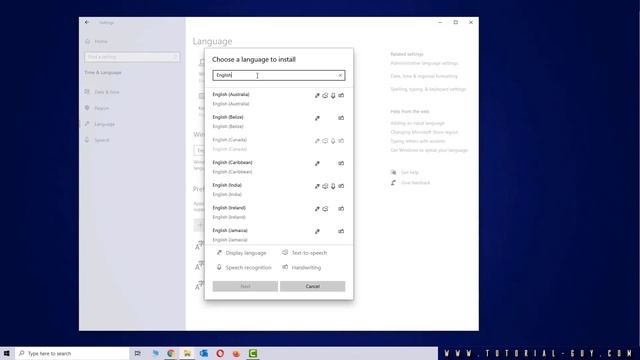Cancel the language install dialog
The image size is (640, 360).
pos(313,286)
